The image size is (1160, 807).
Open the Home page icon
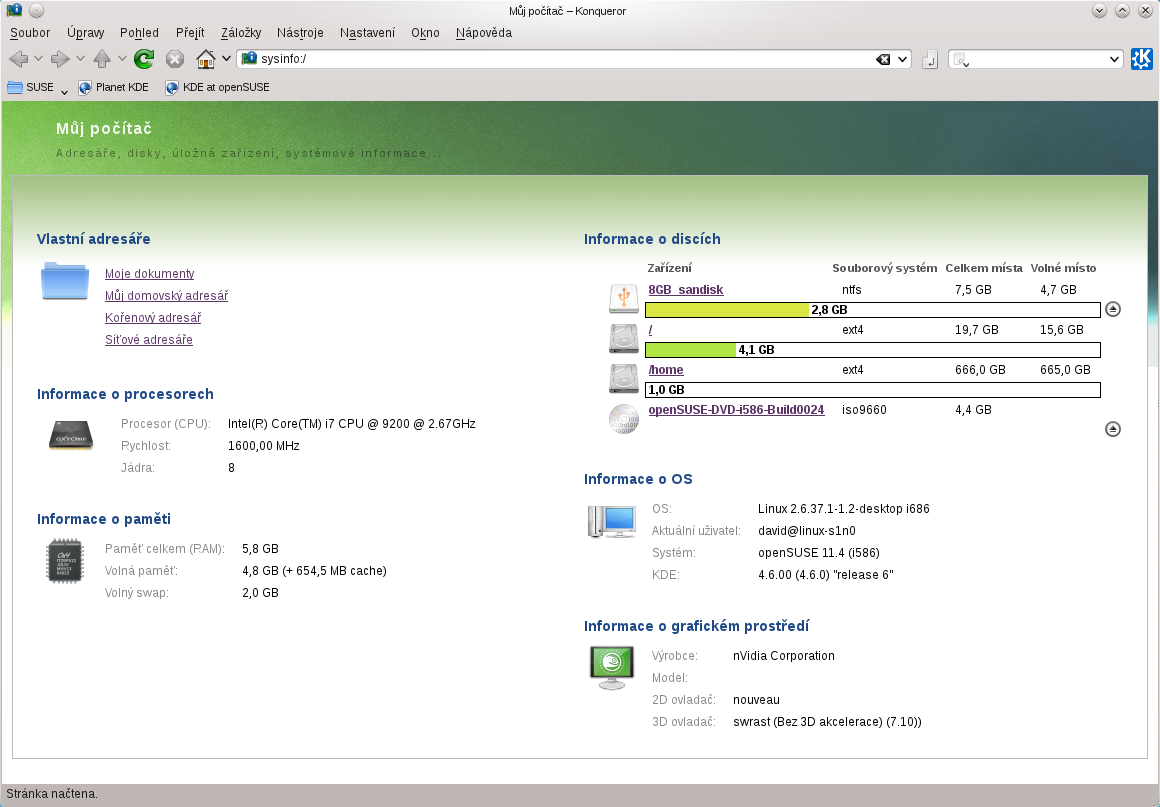(x=206, y=58)
